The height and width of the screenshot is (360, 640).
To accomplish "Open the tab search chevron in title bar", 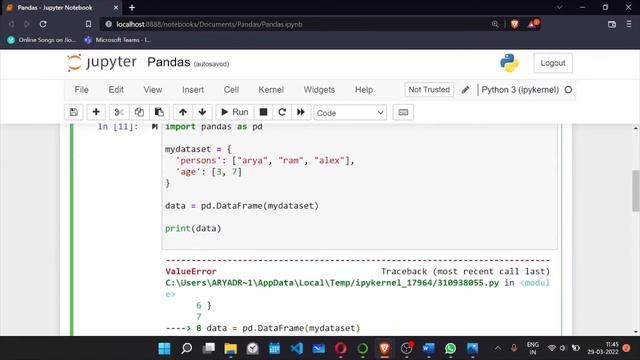I will coord(560,7).
